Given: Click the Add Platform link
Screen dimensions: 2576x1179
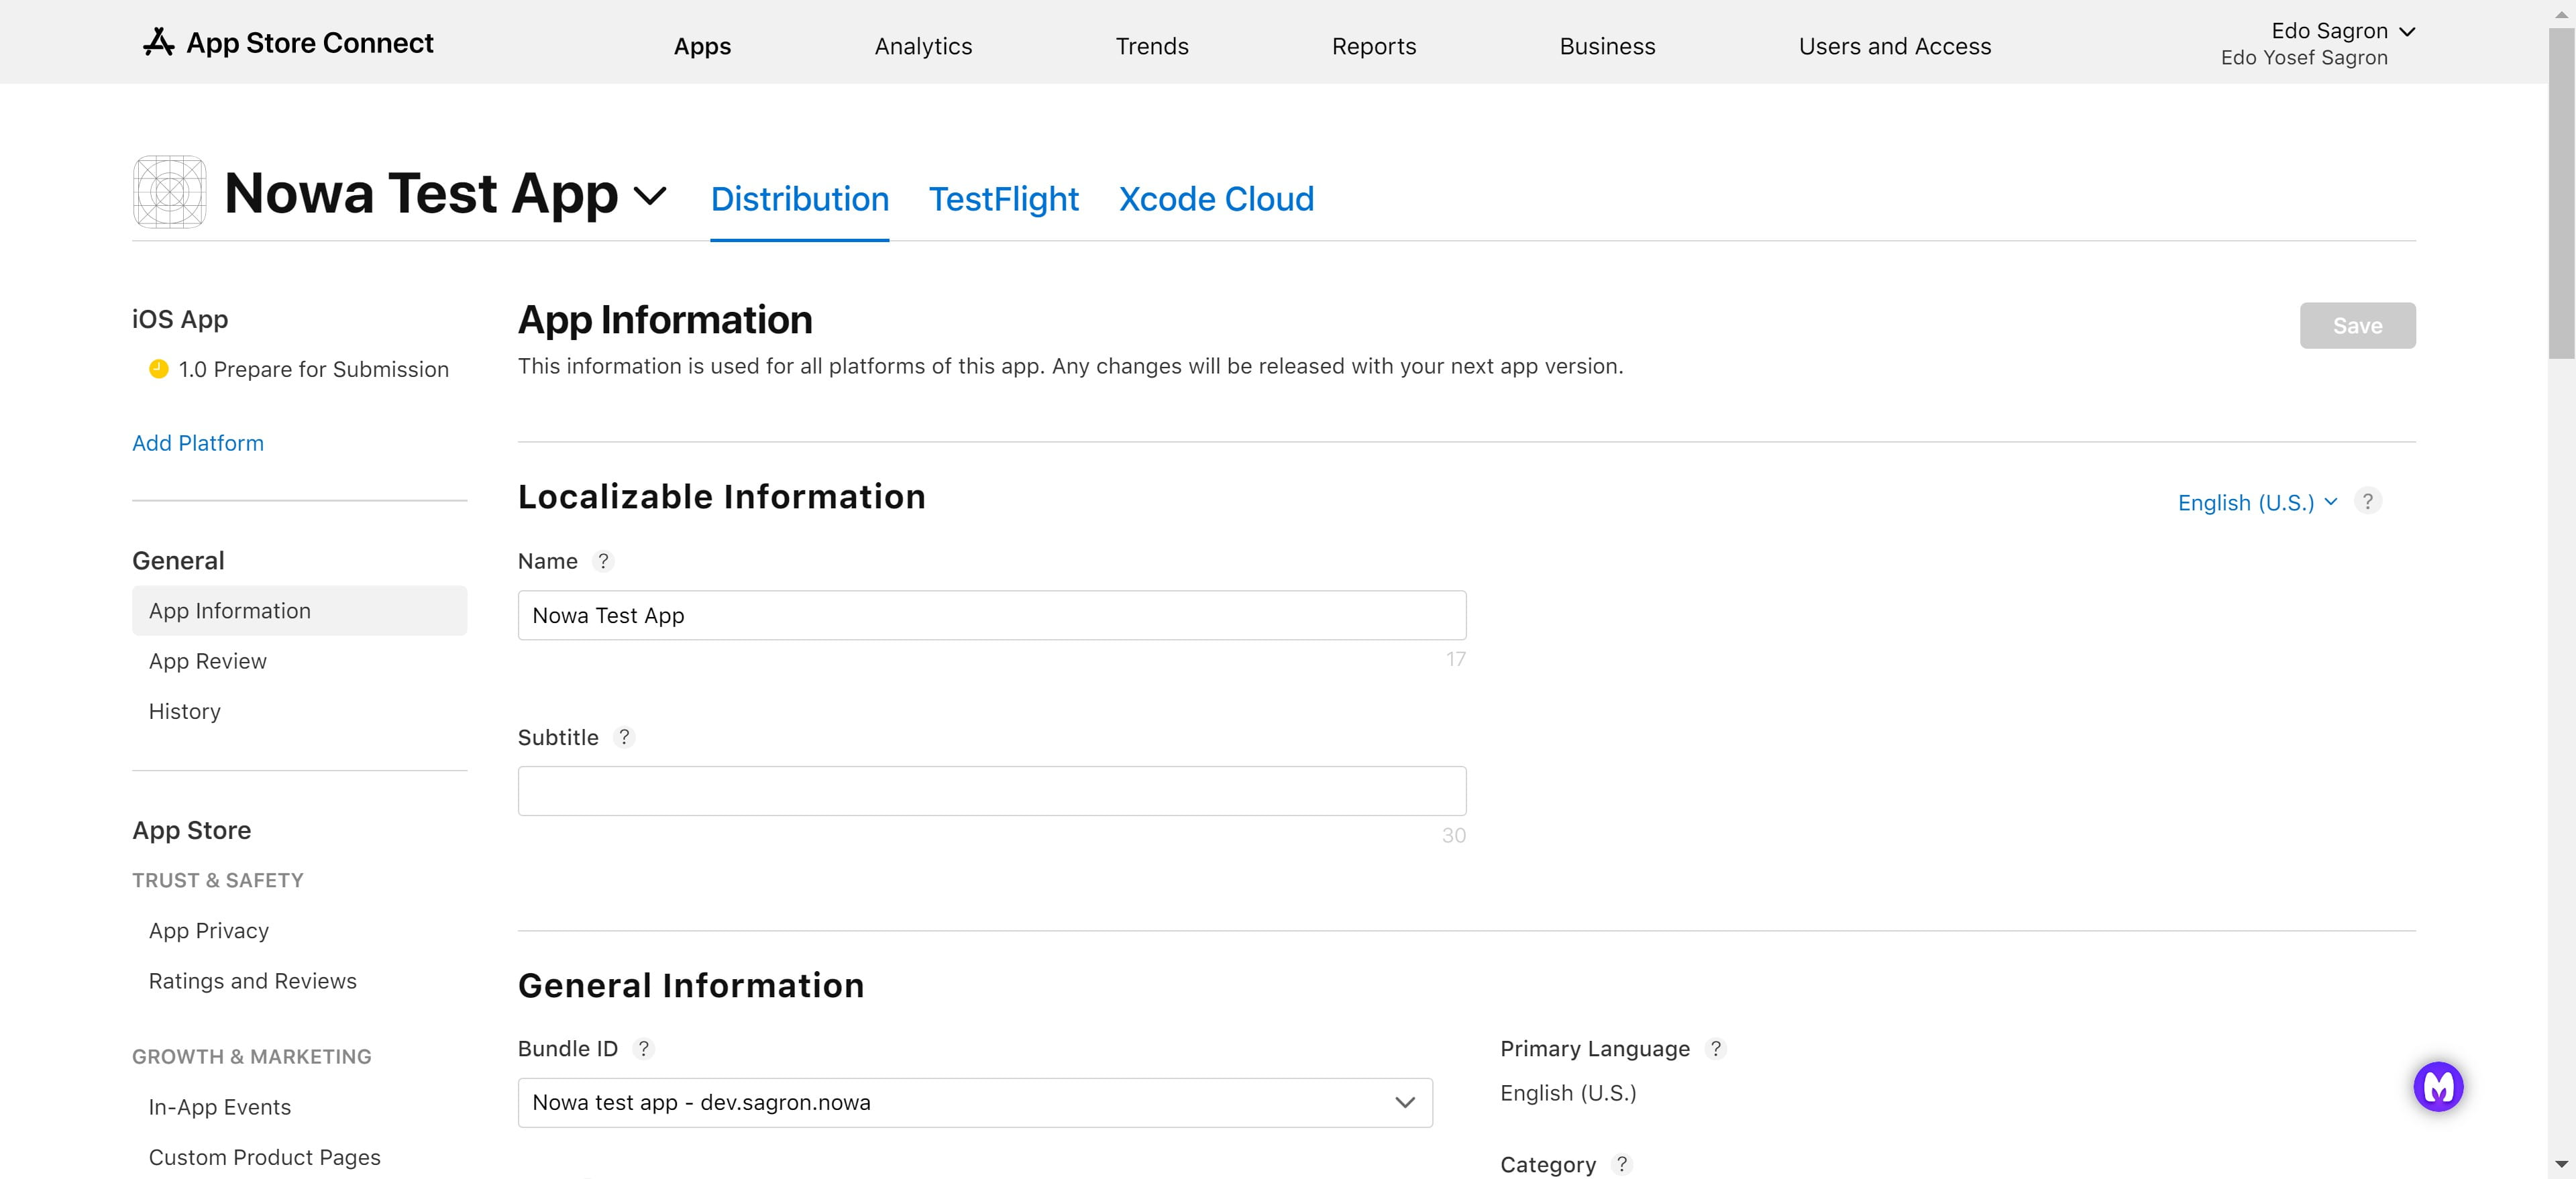Looking at the screenshot, I should coord(198,443).
